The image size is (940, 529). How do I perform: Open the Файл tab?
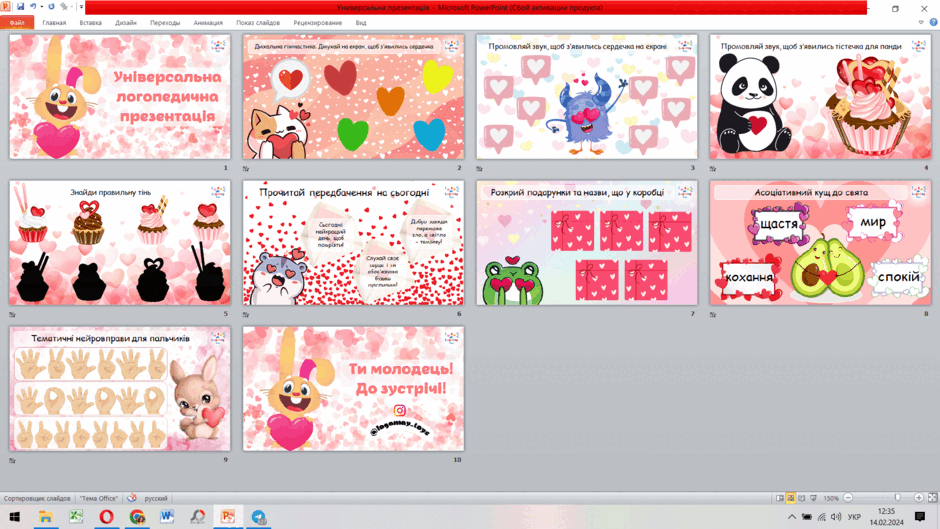(x=17, y=23)
